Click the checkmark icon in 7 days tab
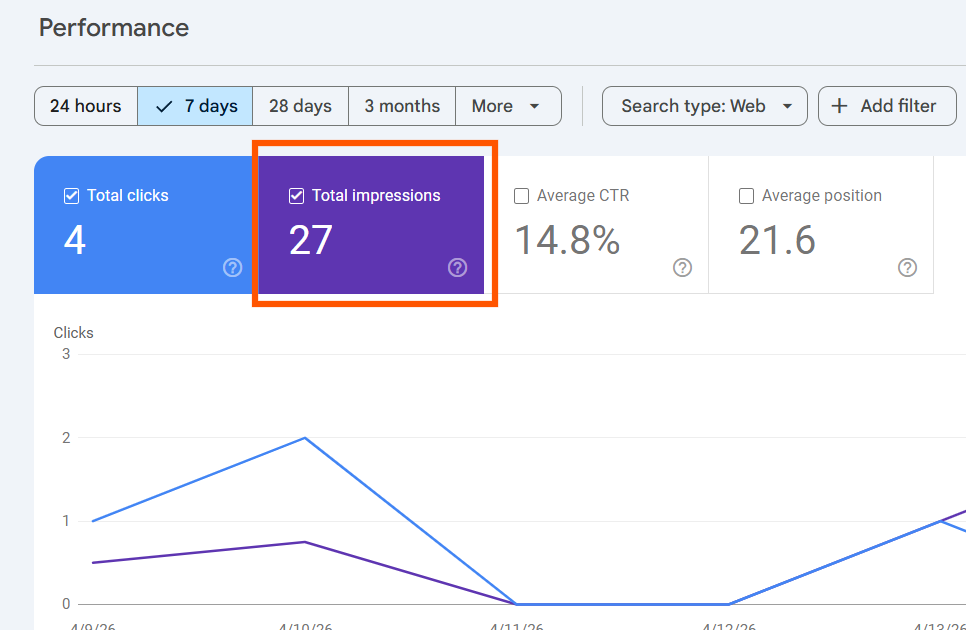966x630 pixels. (163, 105)
